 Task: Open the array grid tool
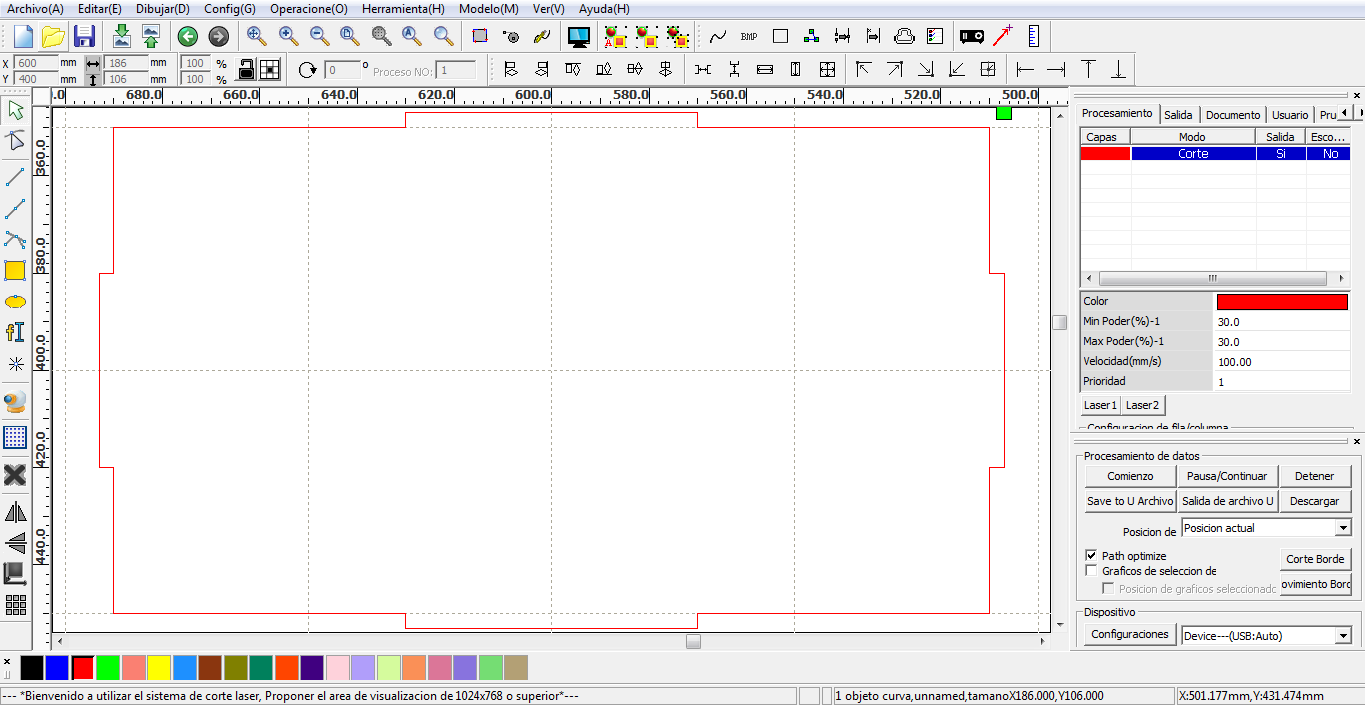click(15, 605)
